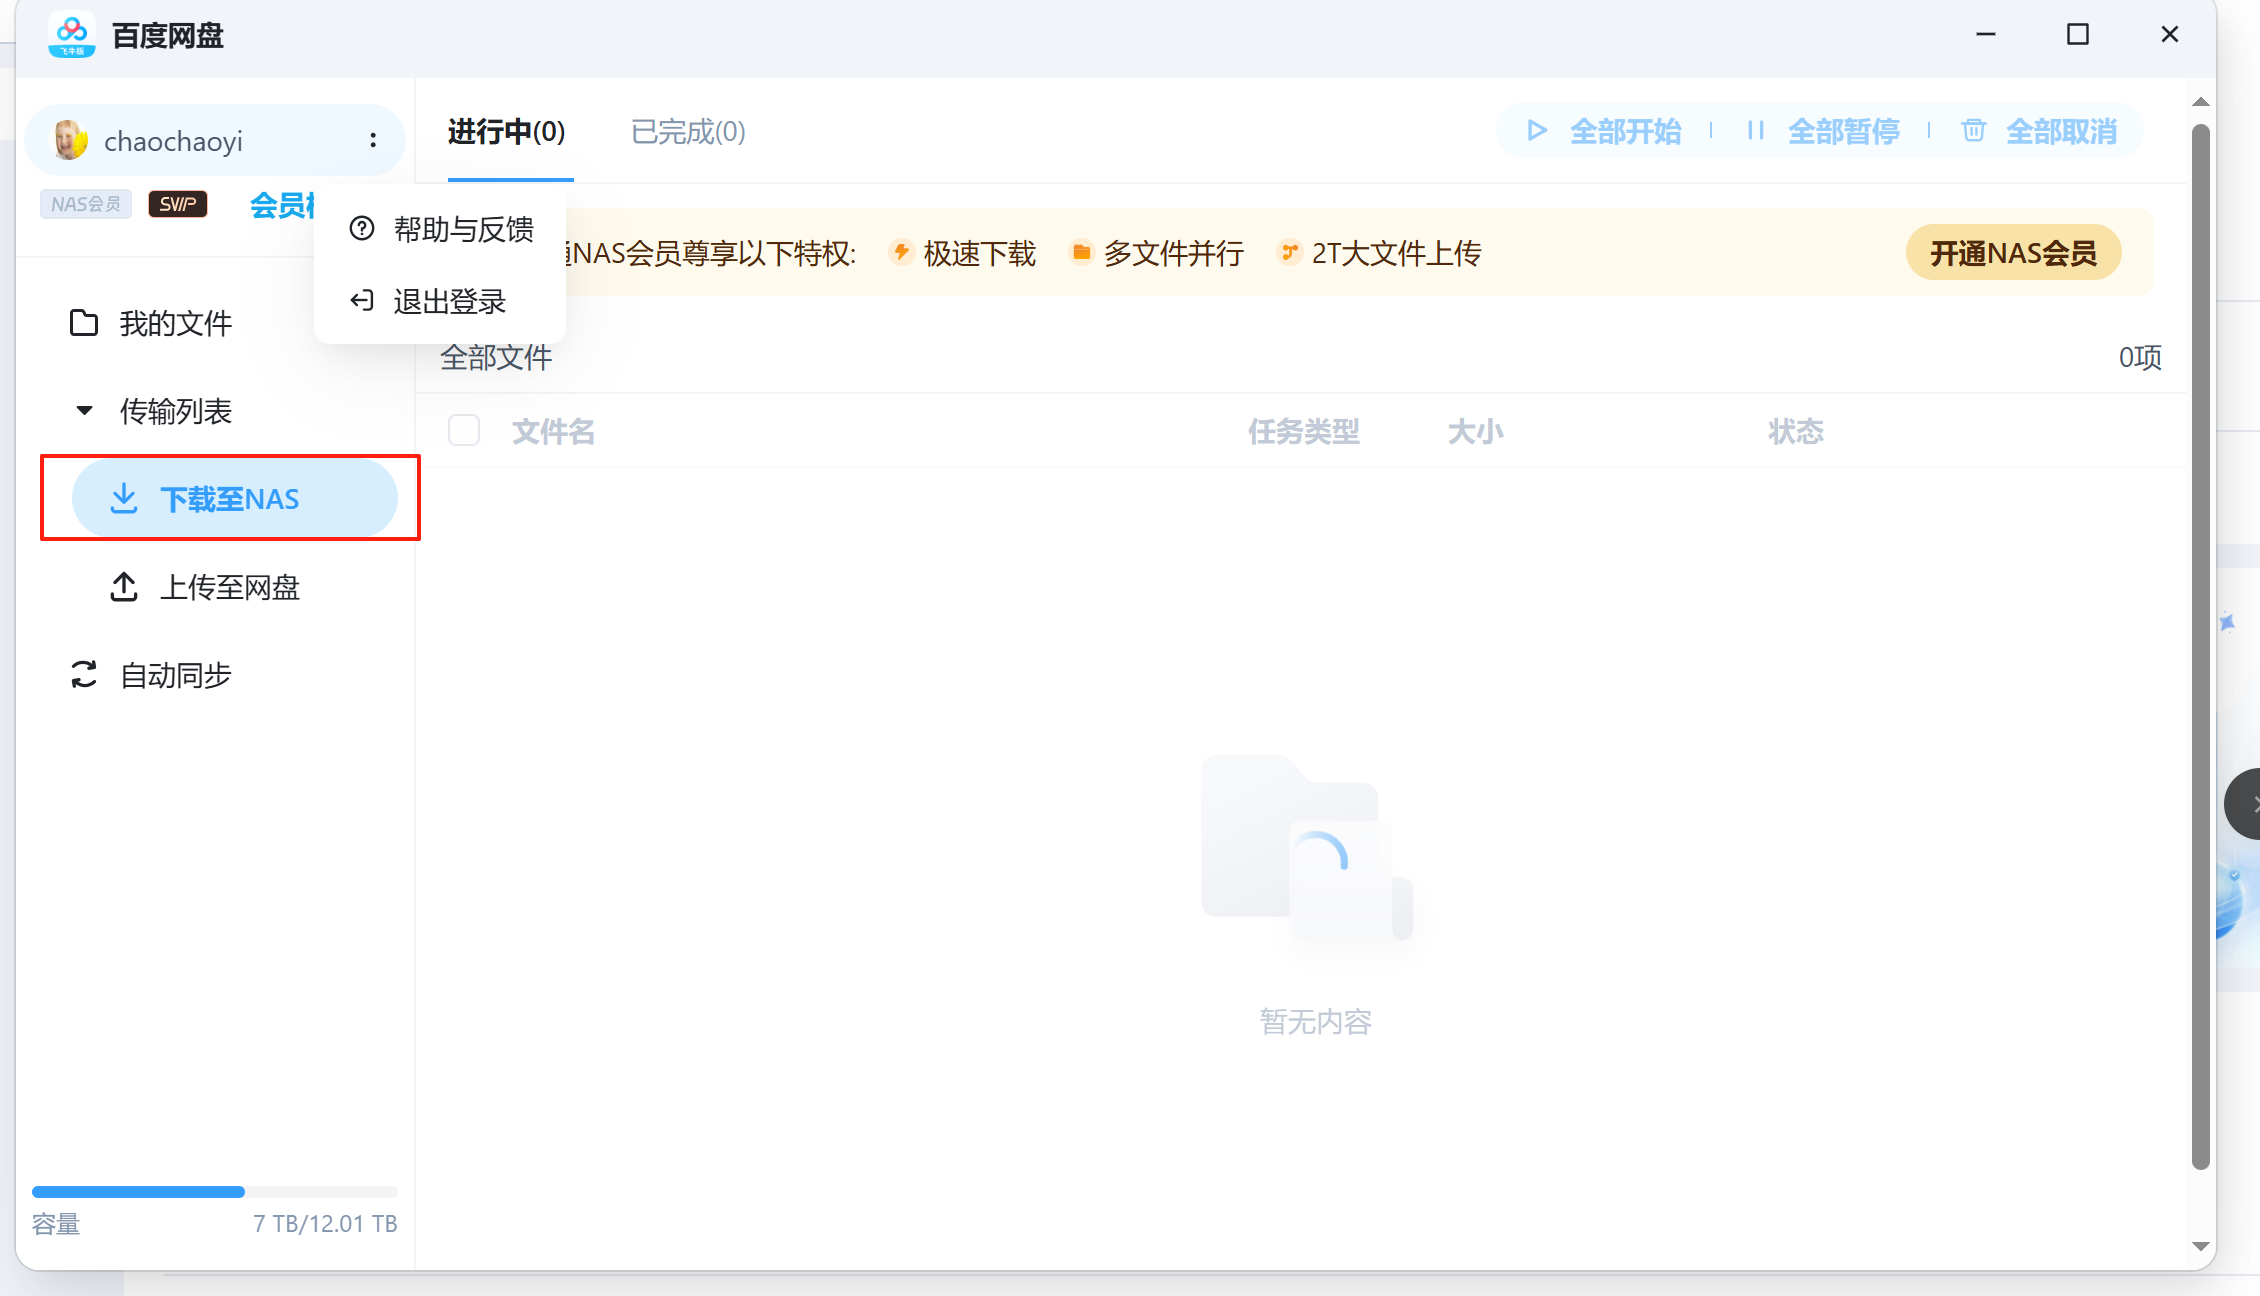Image resolution: width=2260 pixels, height=1296 pixels.
Task: Collapse the 传输列表 section arrow
Action: point(85,411)
